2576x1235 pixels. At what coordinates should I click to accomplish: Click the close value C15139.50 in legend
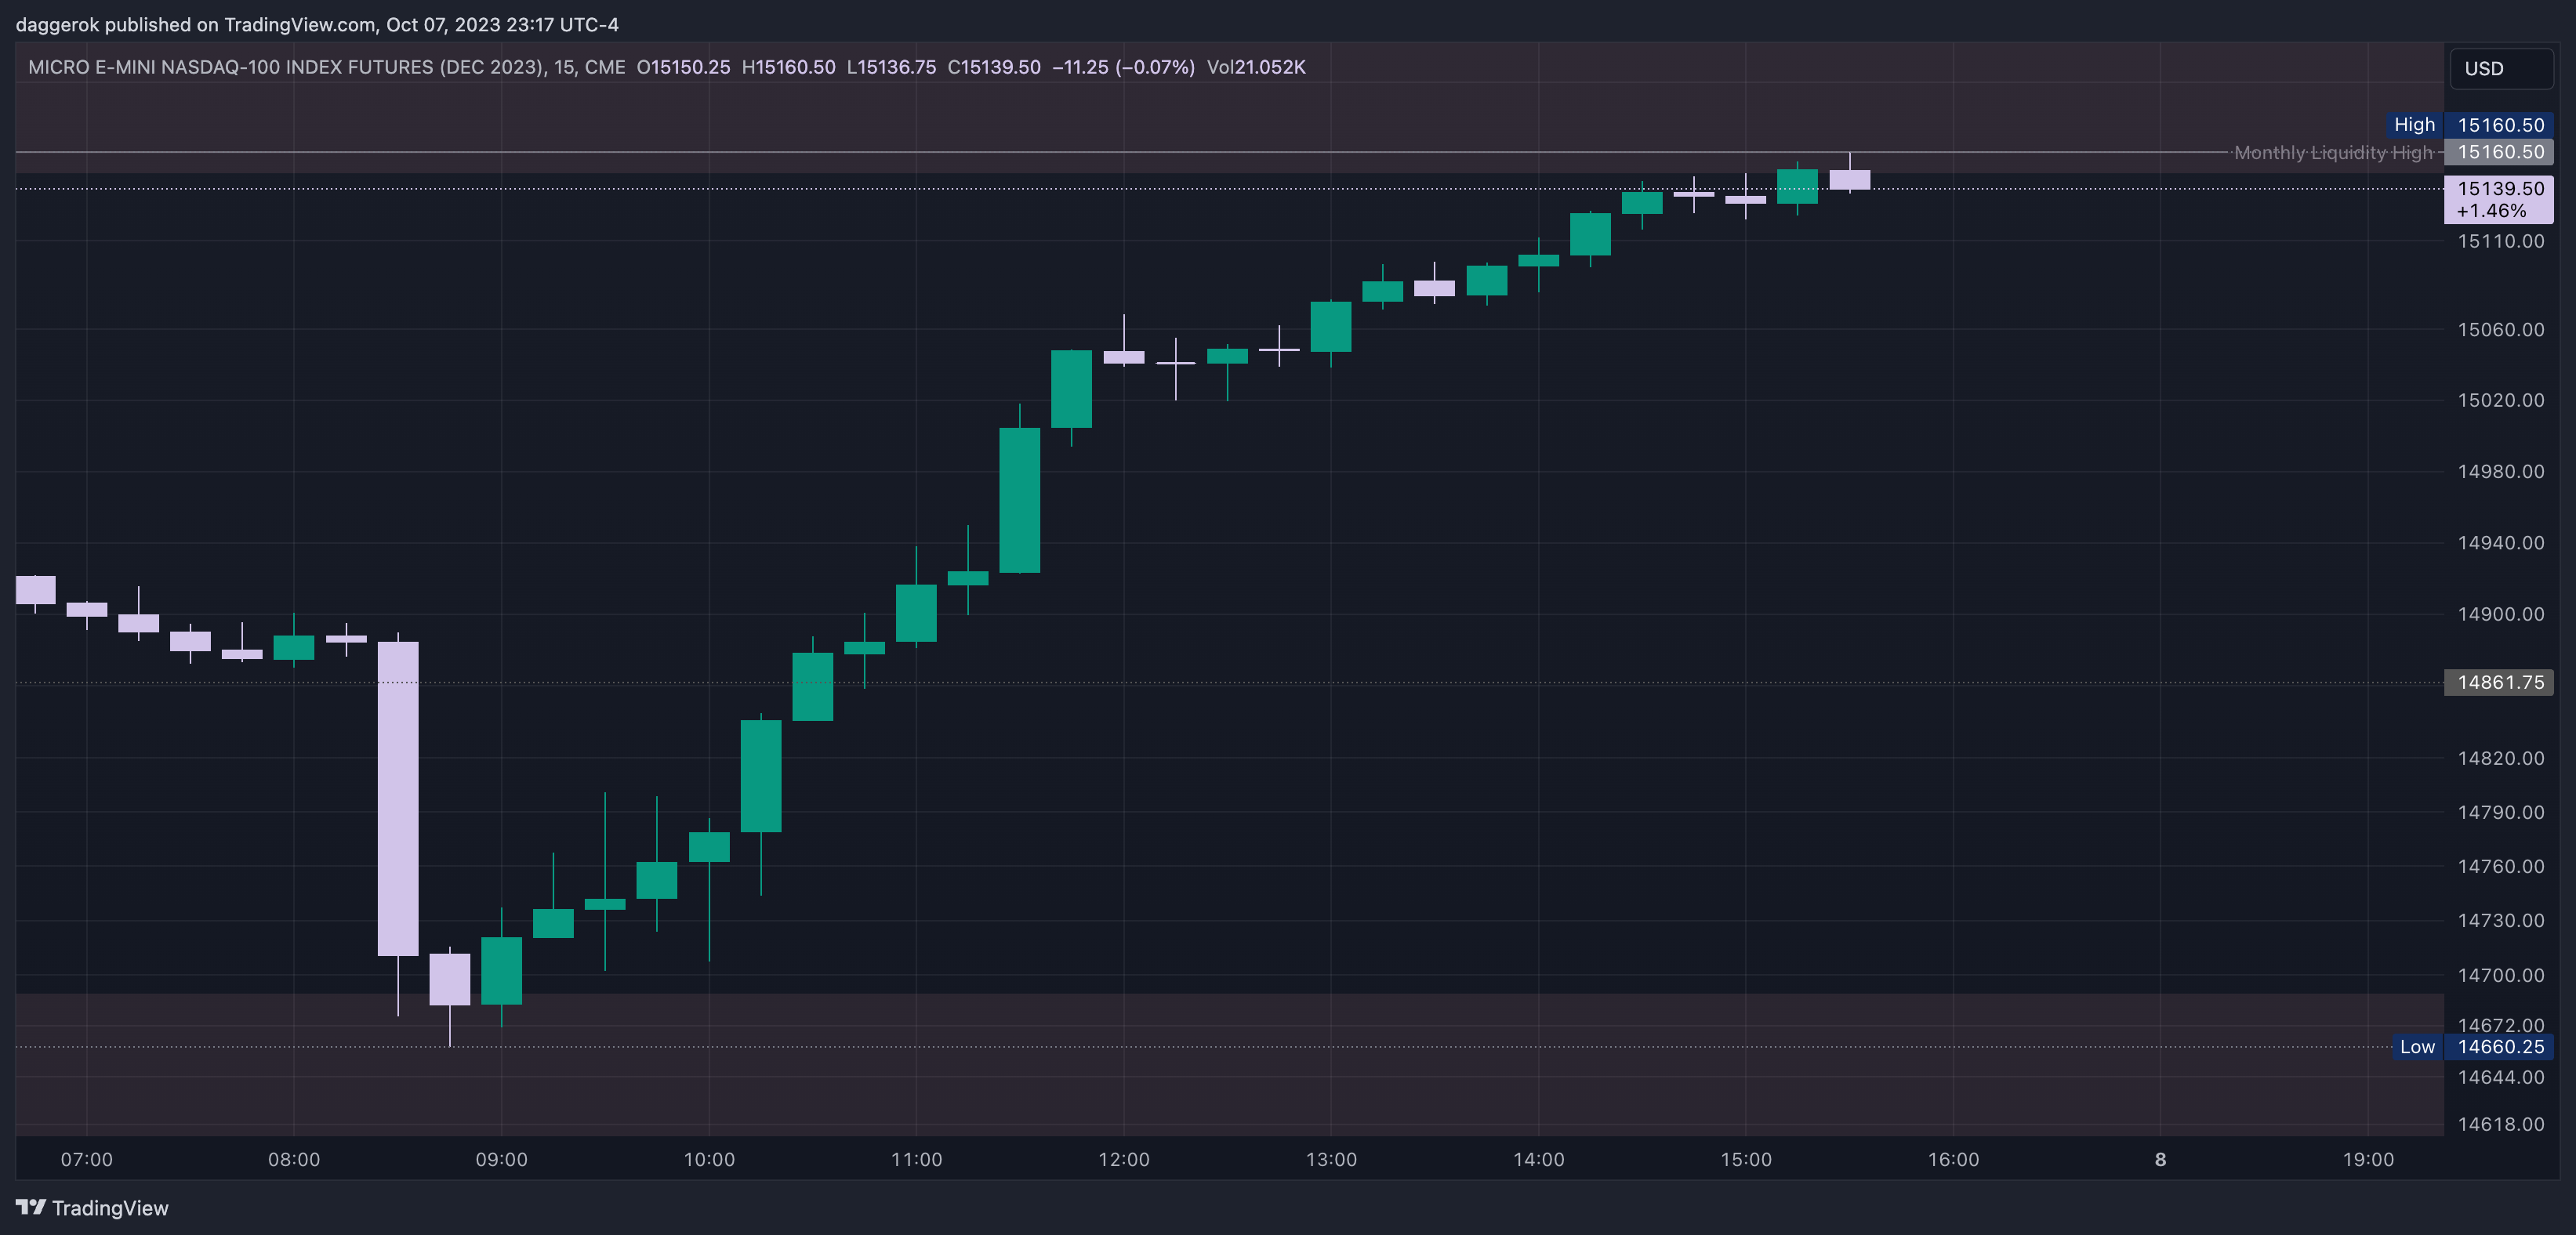994,67
